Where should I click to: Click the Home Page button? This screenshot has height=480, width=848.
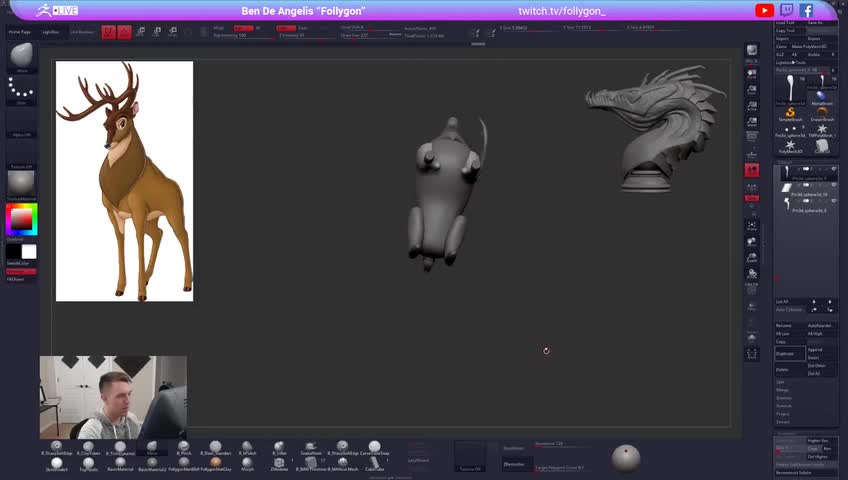click(19, 32)
